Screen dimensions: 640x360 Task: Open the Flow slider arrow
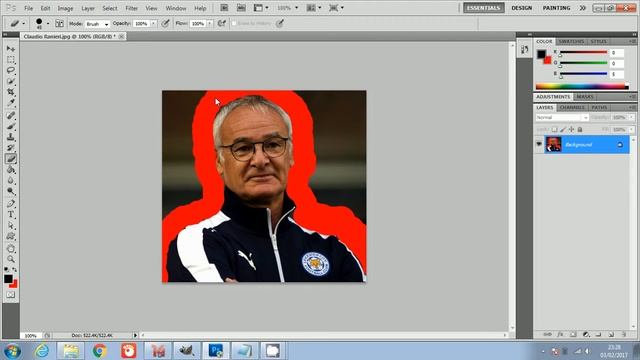click(210, 24)
